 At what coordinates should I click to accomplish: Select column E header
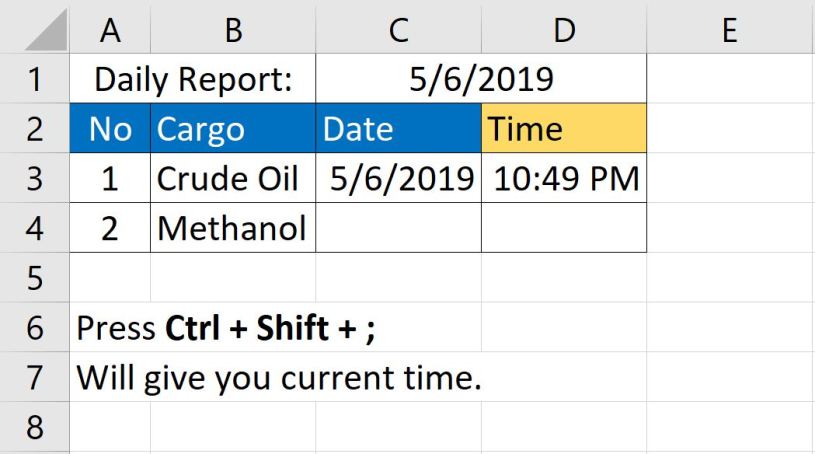729,30
